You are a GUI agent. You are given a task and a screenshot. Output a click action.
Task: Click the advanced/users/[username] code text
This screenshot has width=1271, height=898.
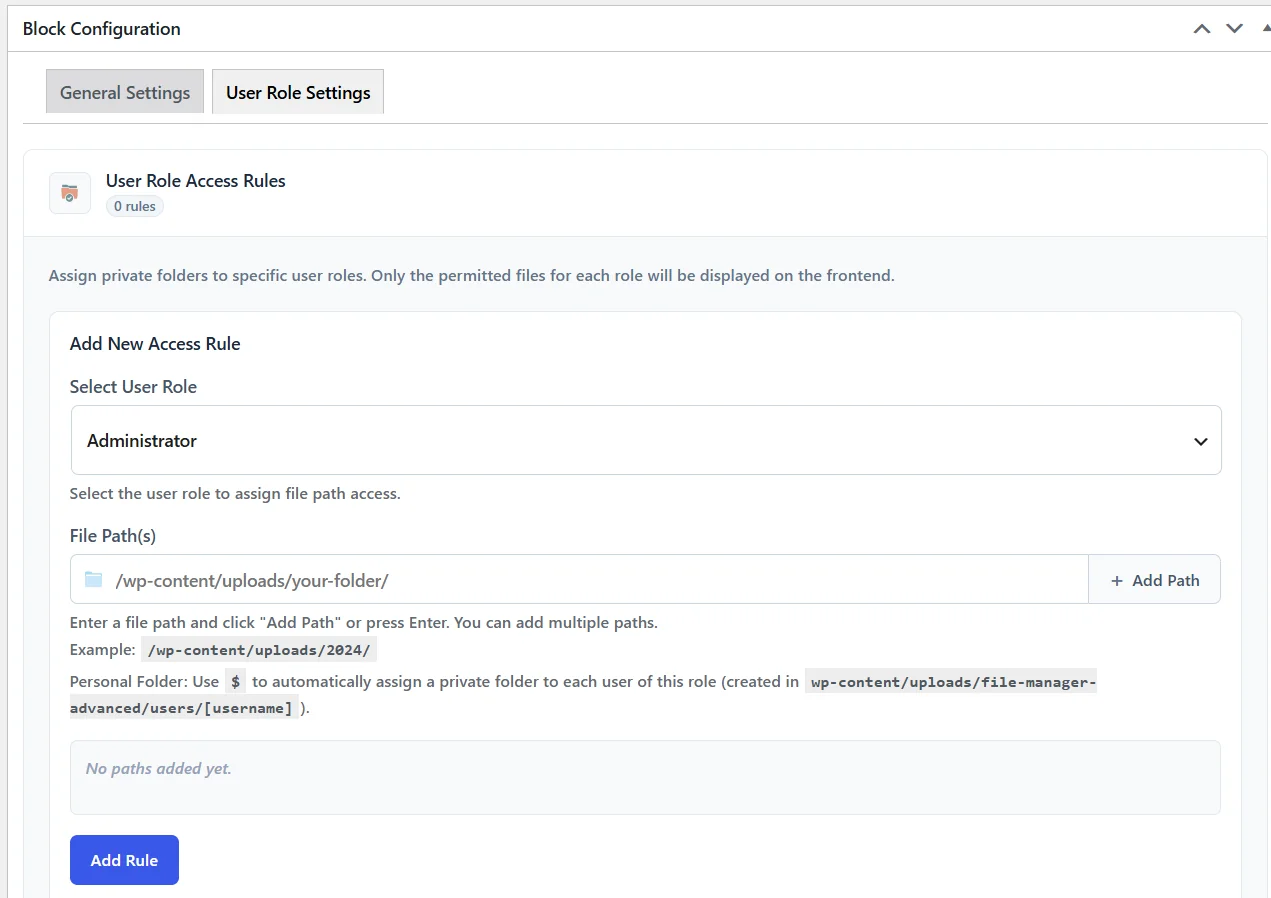[x=184, y=708]
